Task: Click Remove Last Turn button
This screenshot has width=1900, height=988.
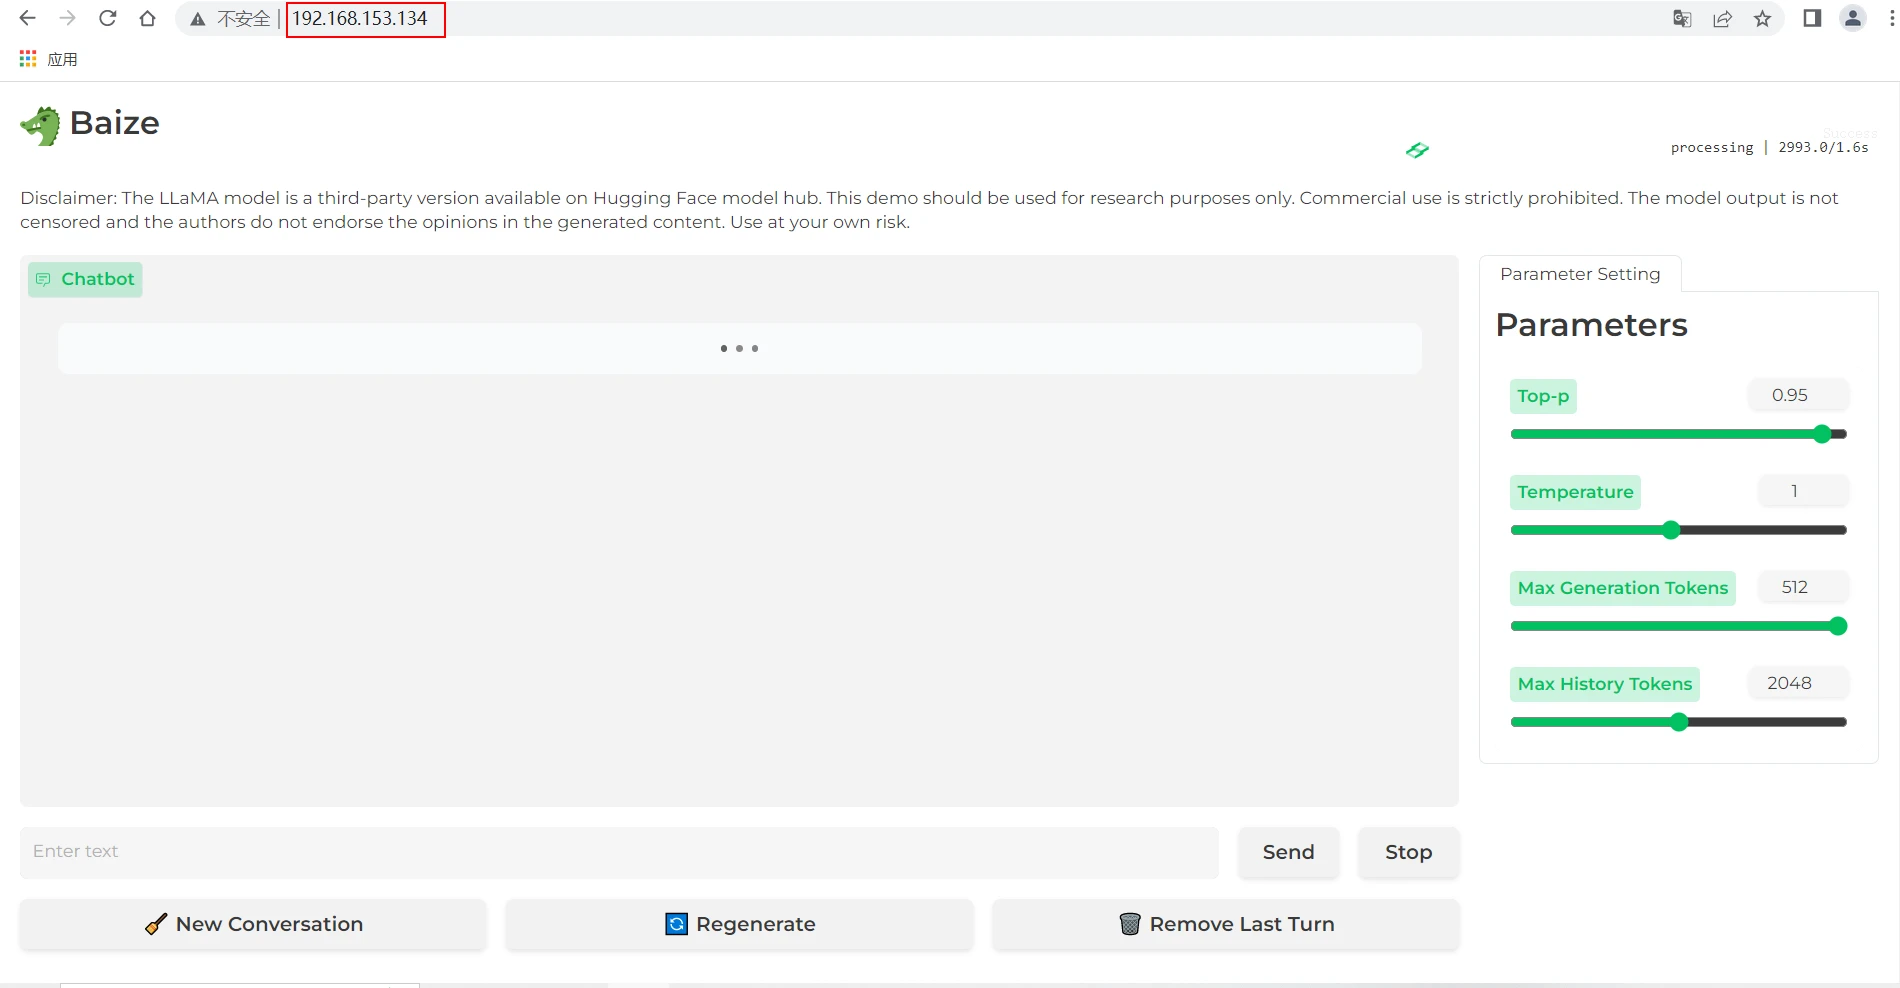Action: [x=1226, y=924]
